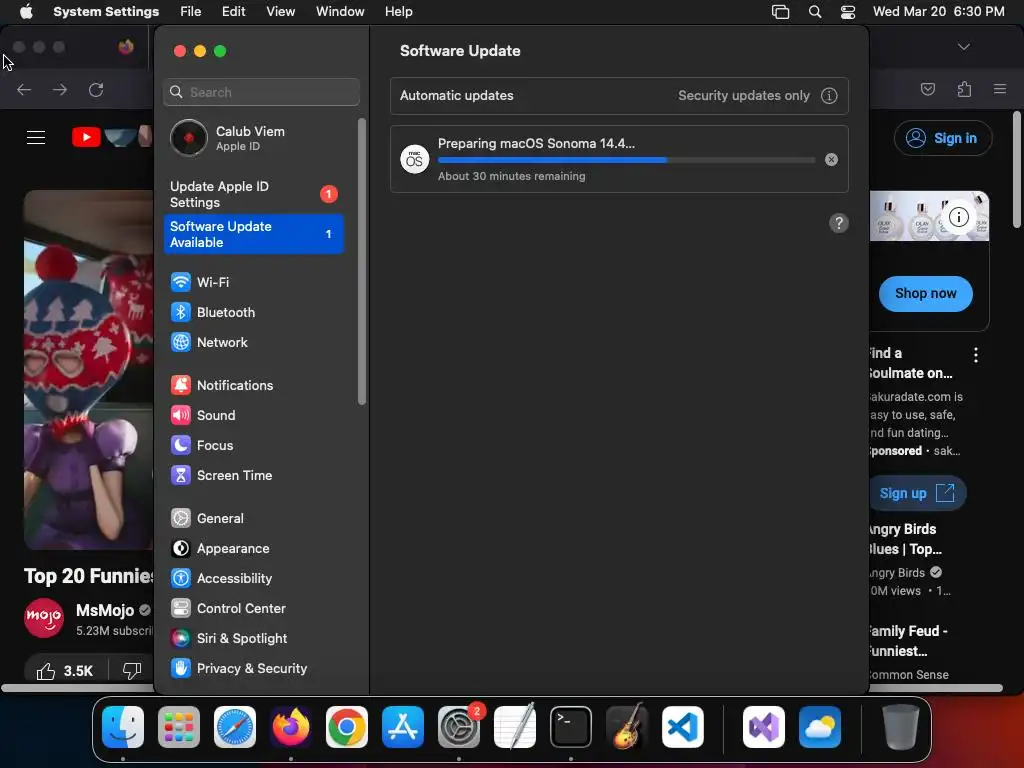Open TextEdit from the Dock
This screenshot has width=1024, height=768.
pos(515,727)
